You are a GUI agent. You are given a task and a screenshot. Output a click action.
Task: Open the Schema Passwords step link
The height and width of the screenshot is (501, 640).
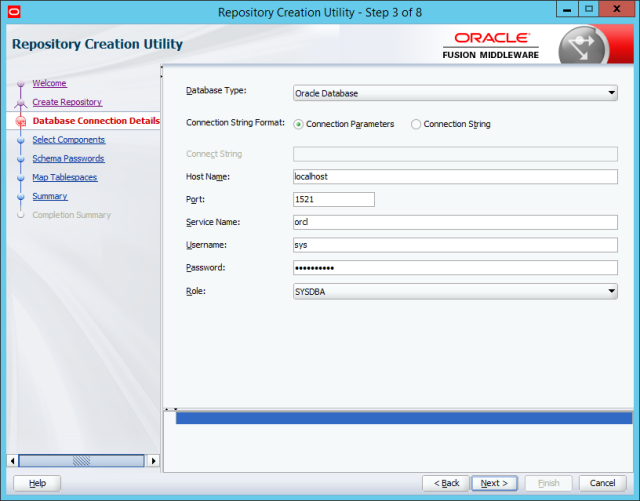coord(68,158)
